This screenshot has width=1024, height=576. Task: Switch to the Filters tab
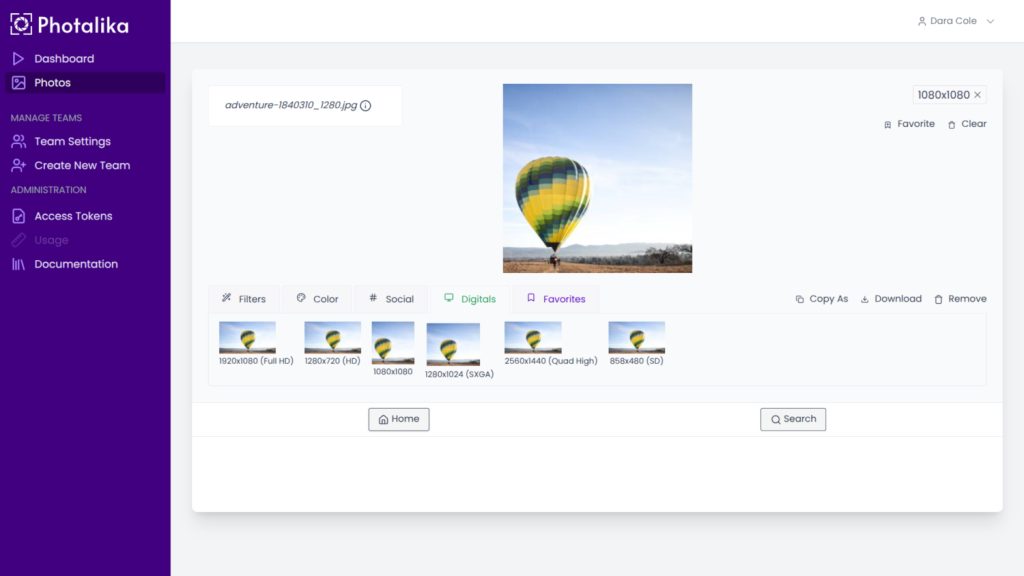pyautogui.click(x=244, y=299)
